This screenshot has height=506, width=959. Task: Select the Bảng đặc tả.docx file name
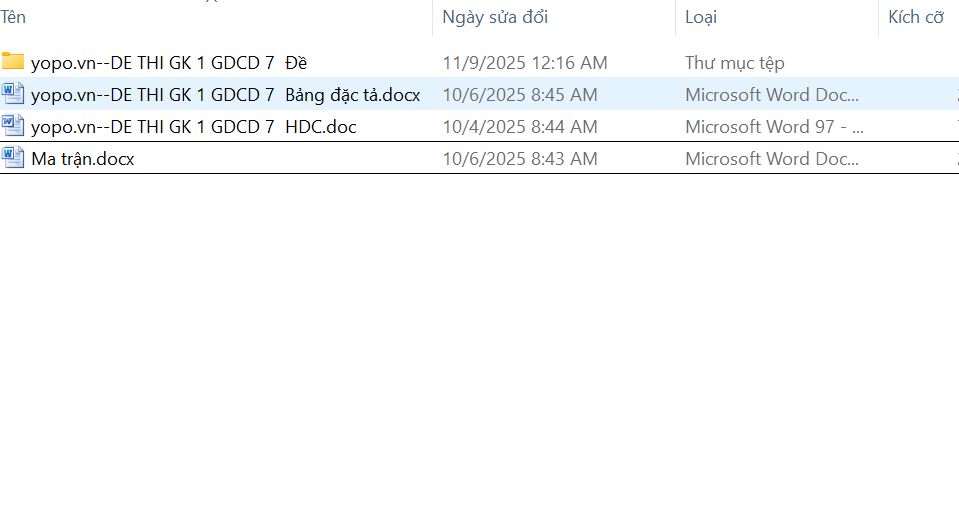point(225,95)
